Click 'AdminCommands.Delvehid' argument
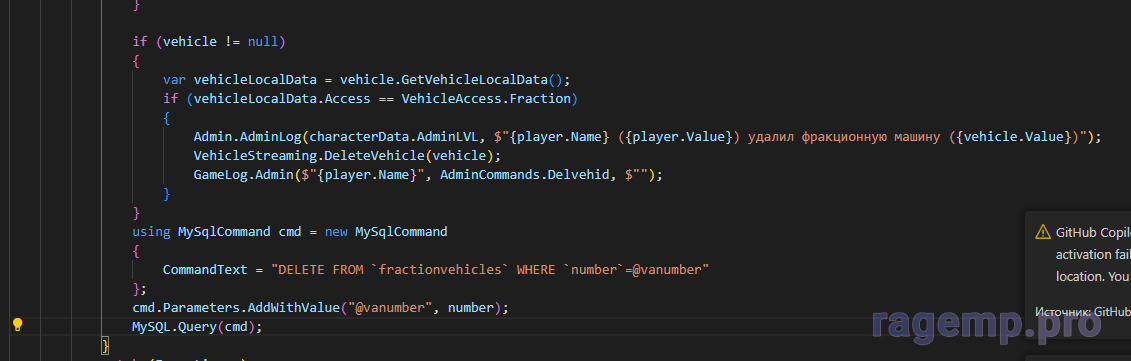 click(524, 175)
